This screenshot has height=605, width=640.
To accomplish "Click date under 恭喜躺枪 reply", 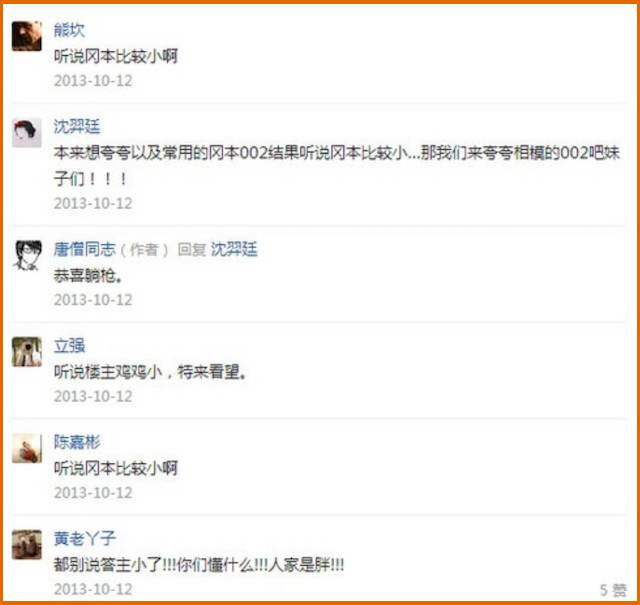I will click(93, 300).
